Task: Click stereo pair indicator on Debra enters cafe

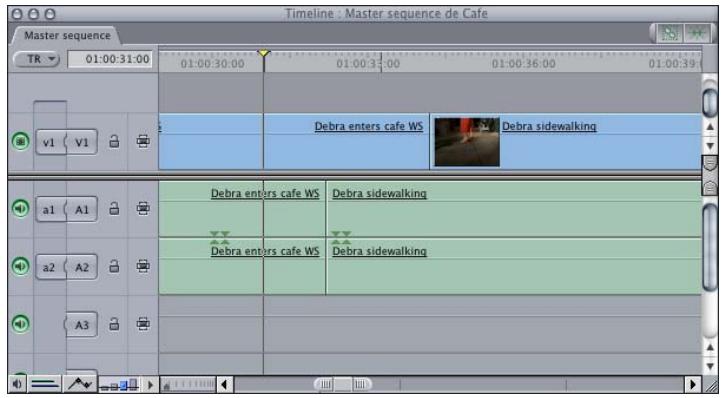Action: click(x=219, y=238)
